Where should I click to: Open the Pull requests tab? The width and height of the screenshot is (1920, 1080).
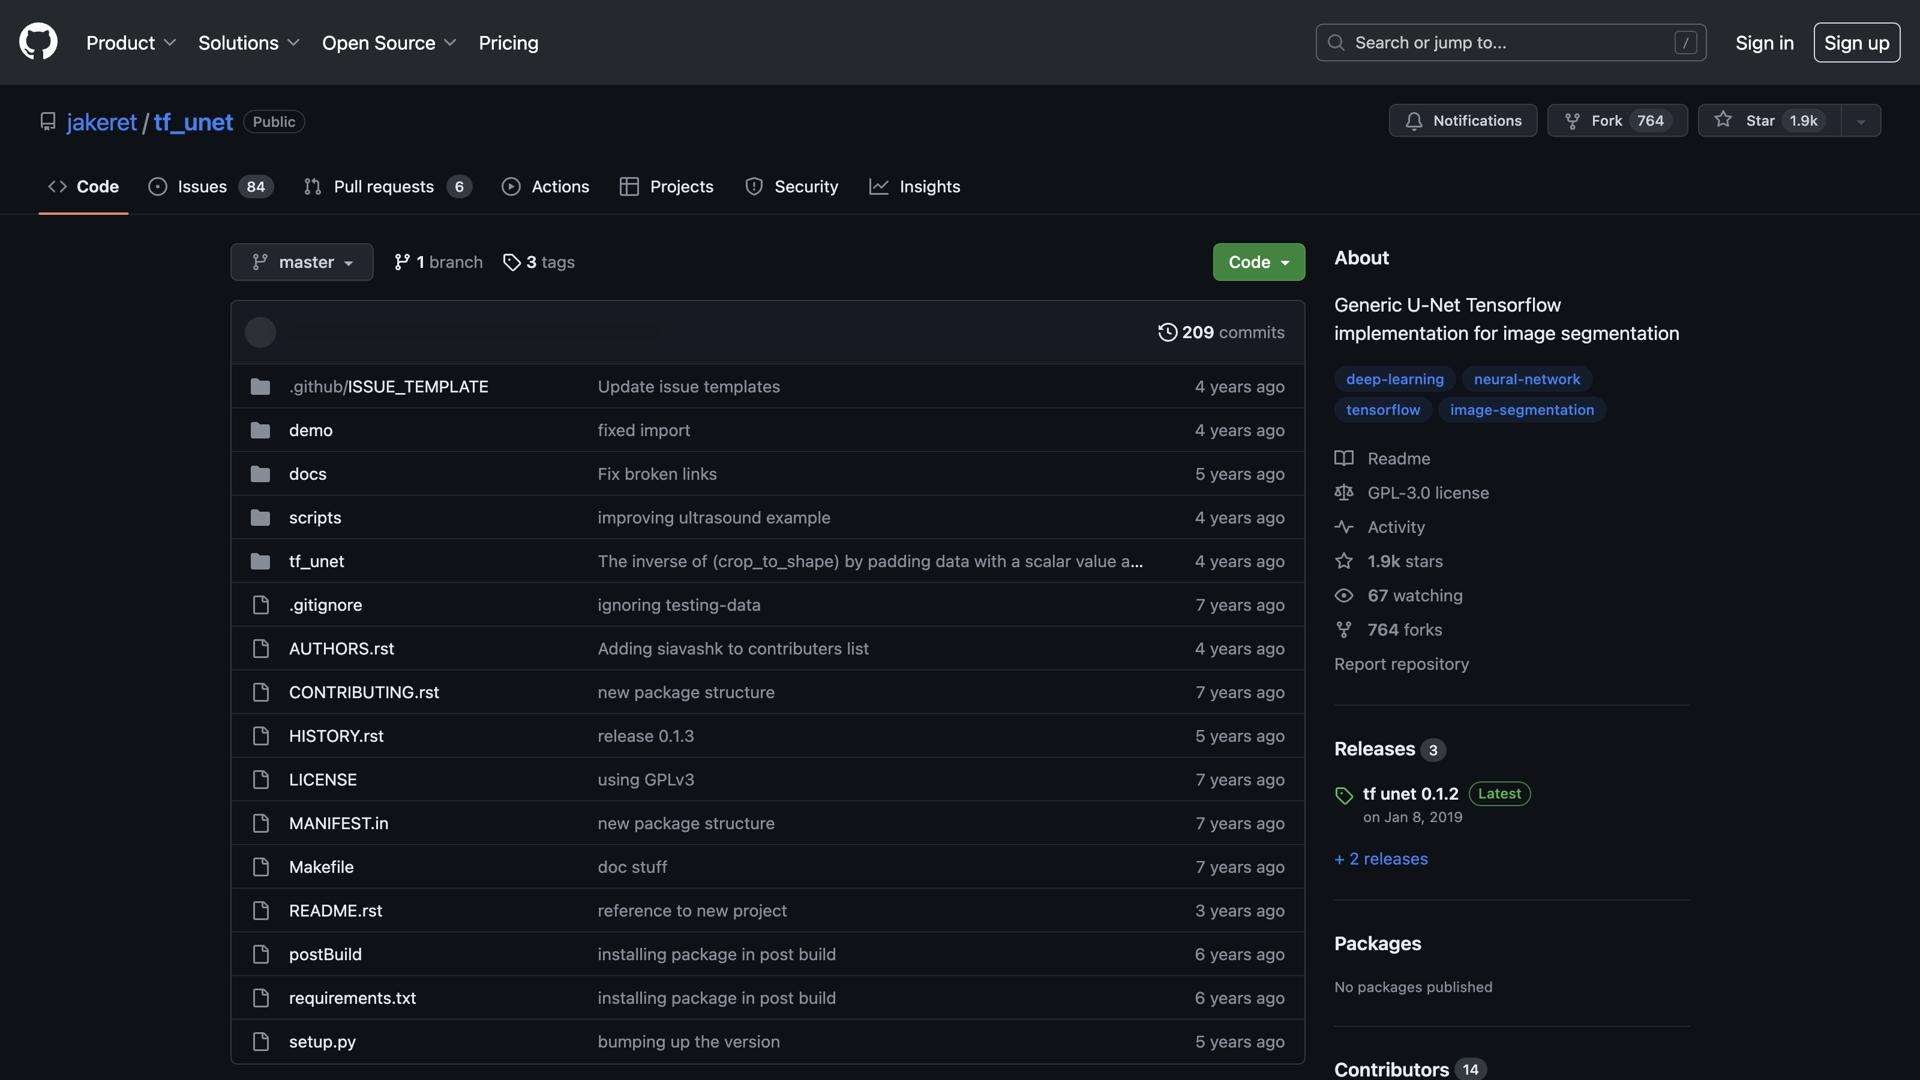383,187
